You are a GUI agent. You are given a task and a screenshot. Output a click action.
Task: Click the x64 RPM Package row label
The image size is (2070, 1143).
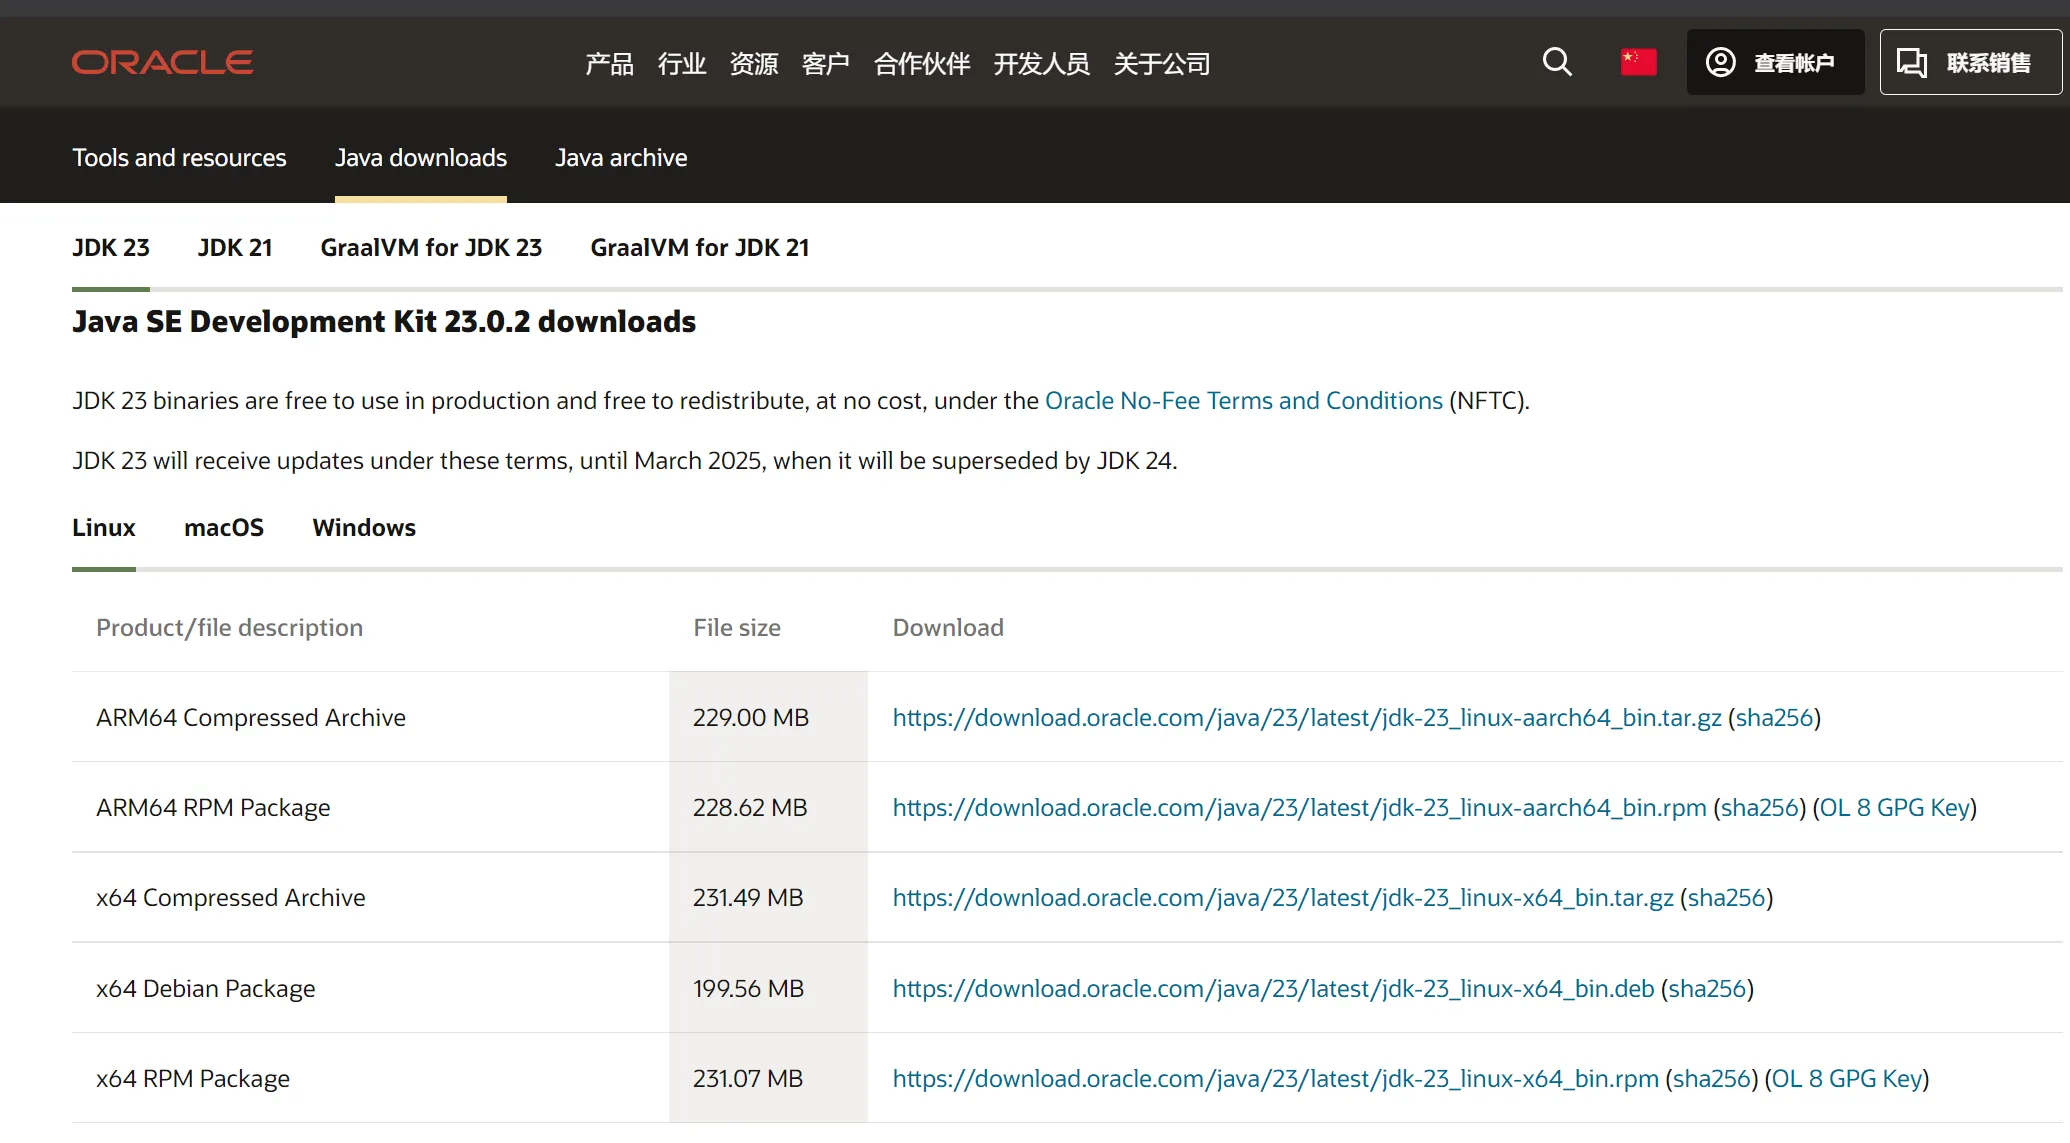(193, 1079)
